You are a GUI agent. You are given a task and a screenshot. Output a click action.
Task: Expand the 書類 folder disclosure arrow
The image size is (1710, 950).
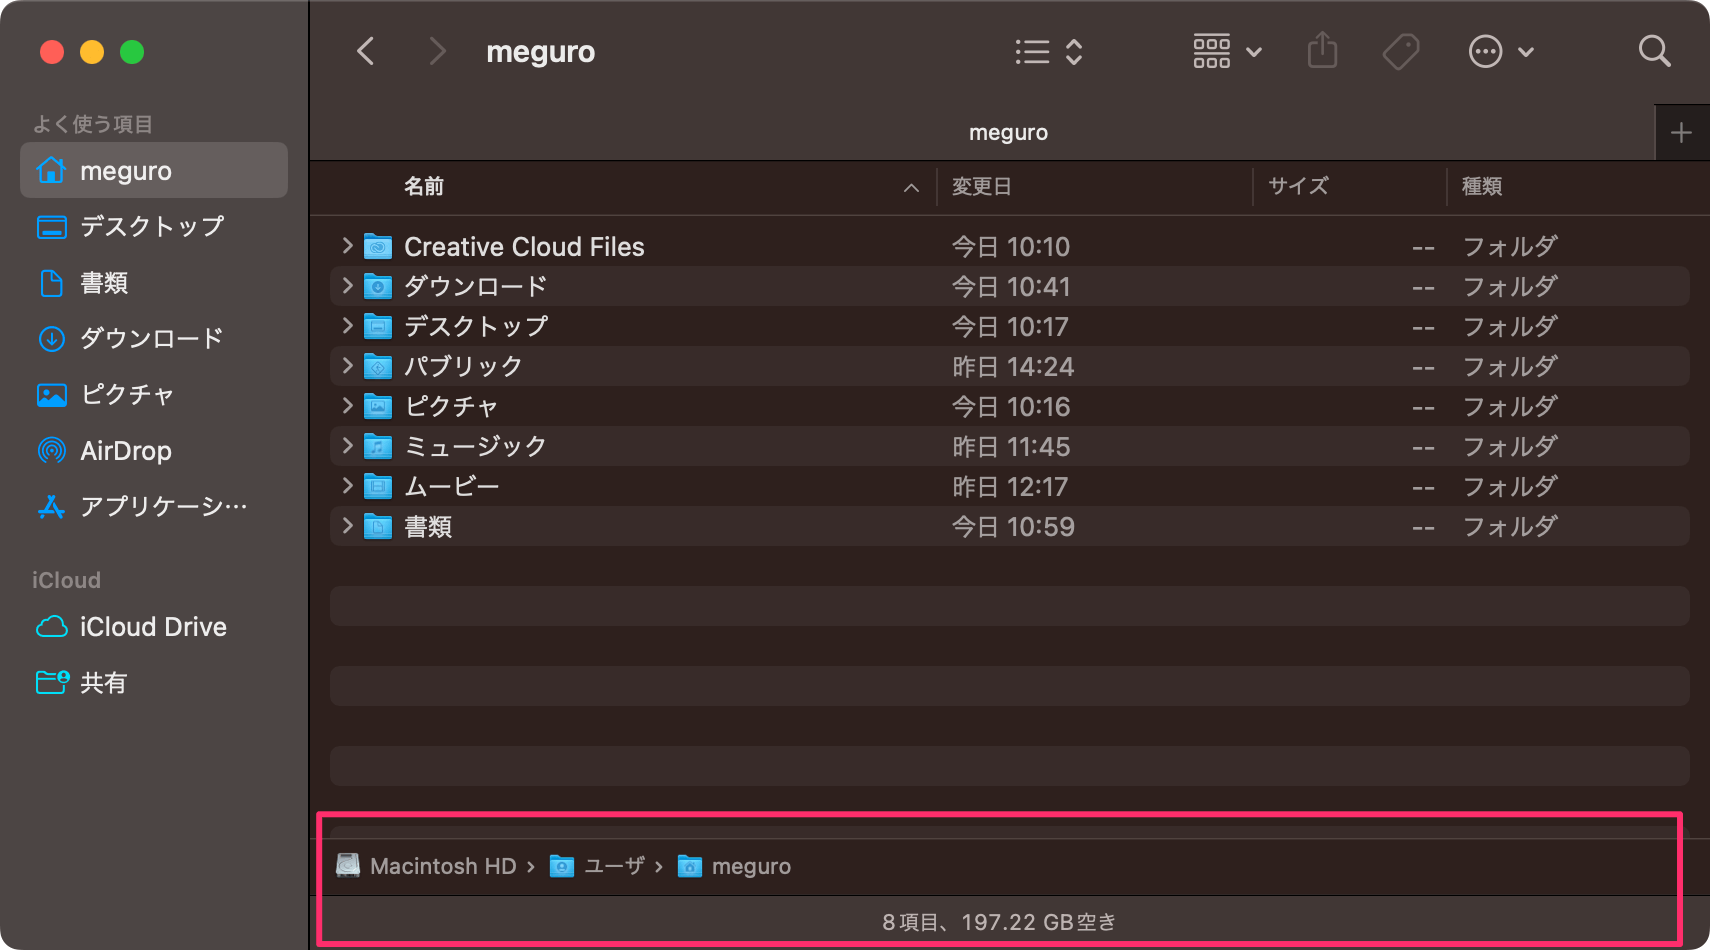pos(347,526)
